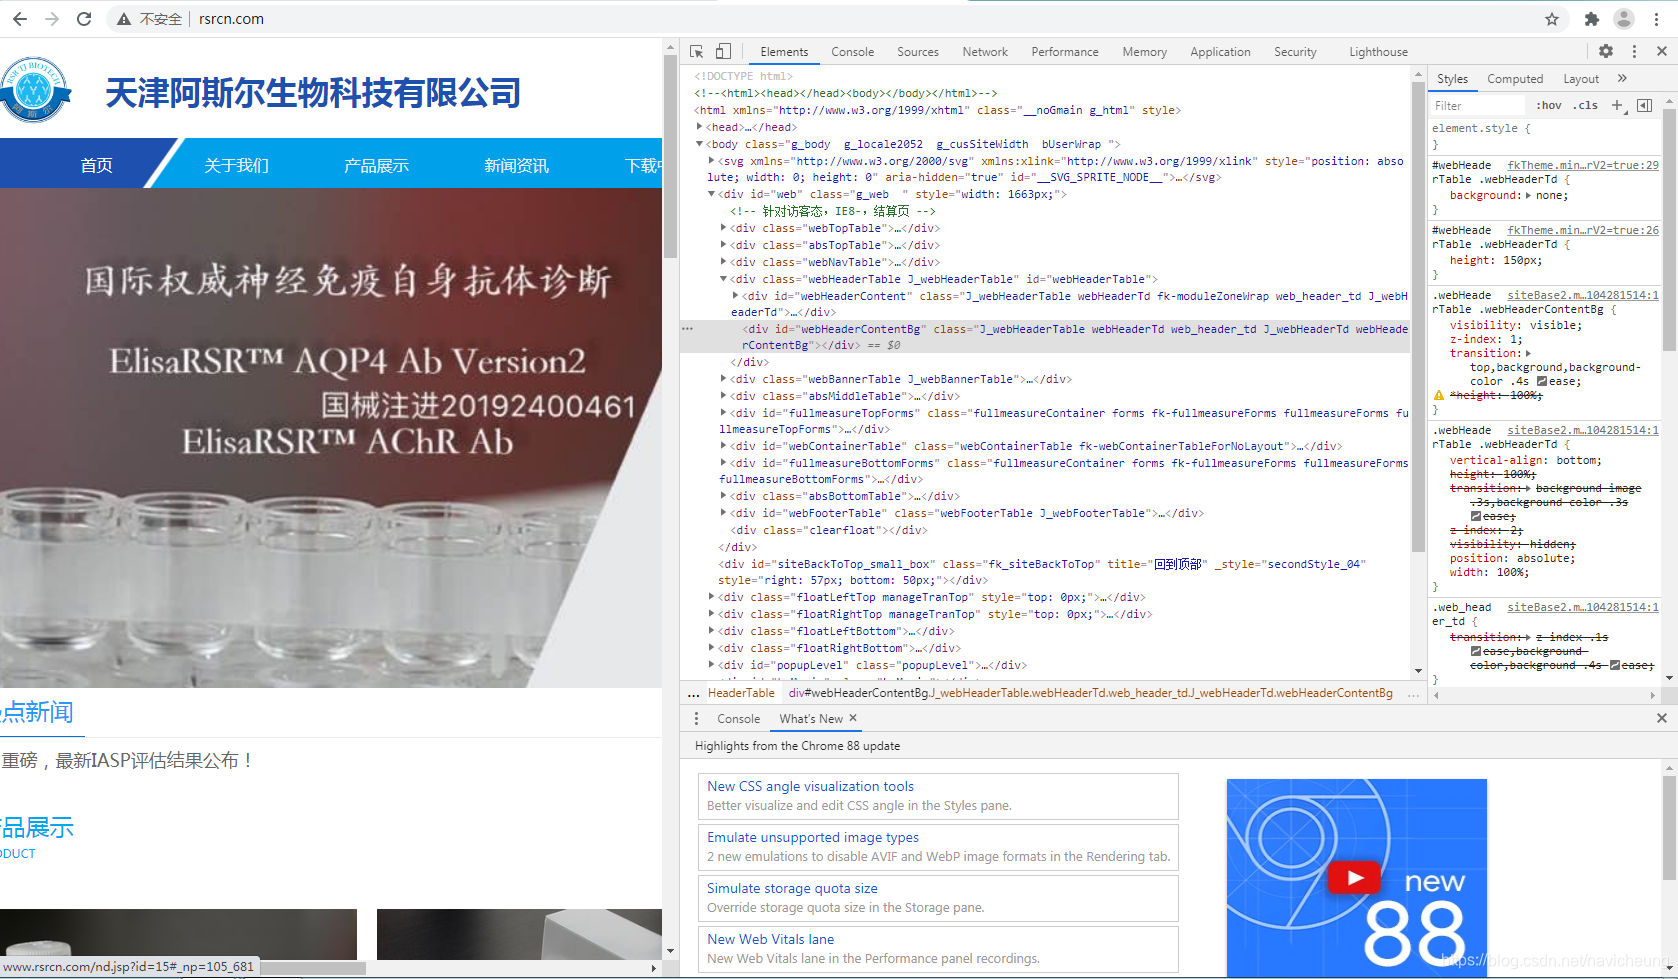The width and height of the screenshot is (1678, 979).
Task: Expand the popupLevel div node
Action: 712,665
